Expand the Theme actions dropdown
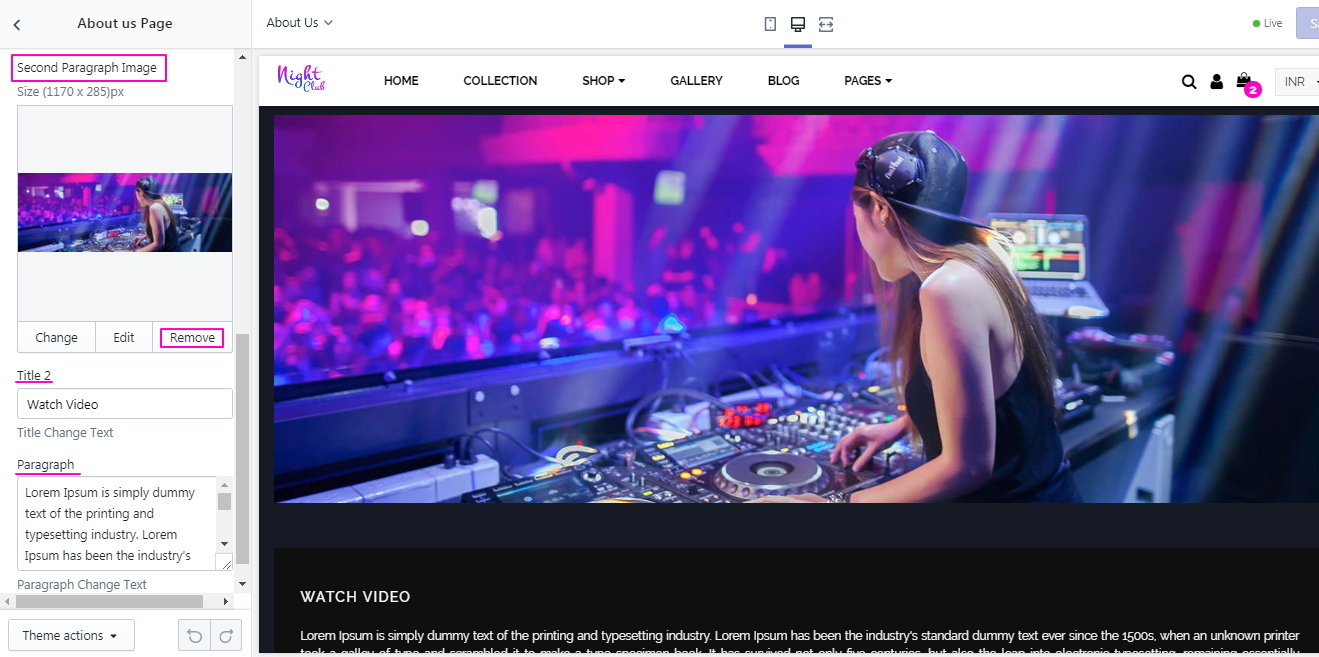Viewport: 1319px width, 657px height. coord(71,636)
